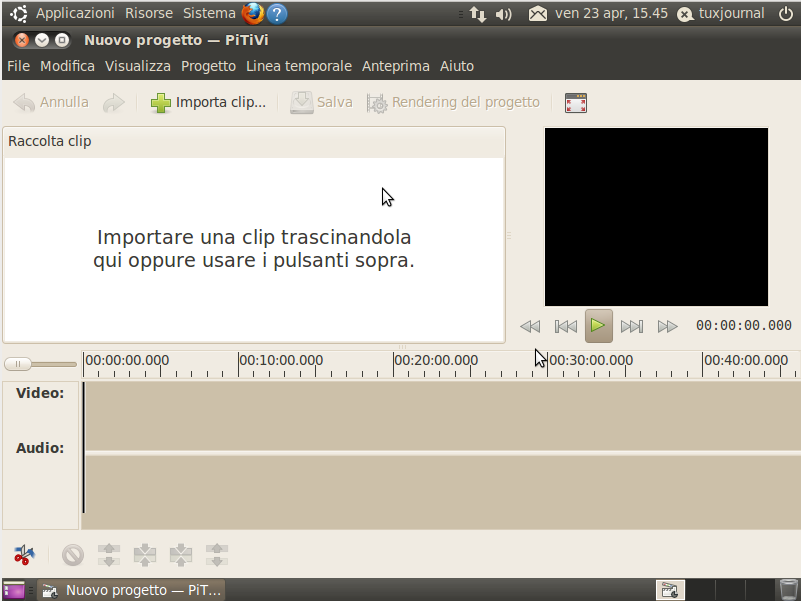The image size is (801, 601).
Task: Jump to the end of the timeline
Action: pyautogui.click(x=631, y=326)
